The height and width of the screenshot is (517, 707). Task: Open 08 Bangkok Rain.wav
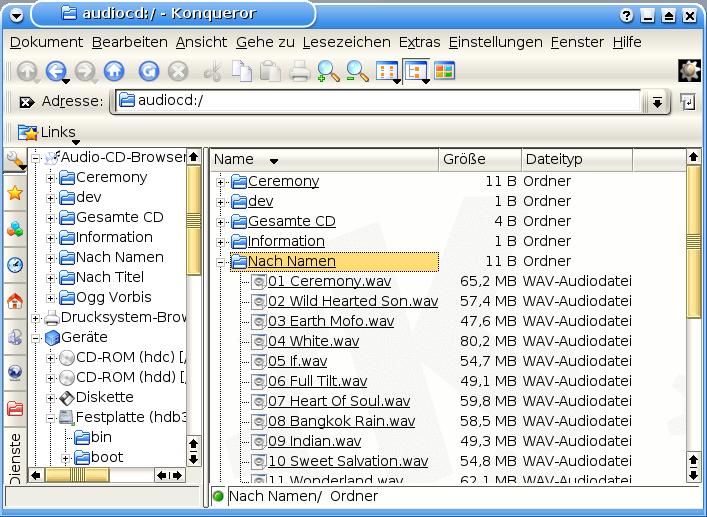click(x=341, y=421)
